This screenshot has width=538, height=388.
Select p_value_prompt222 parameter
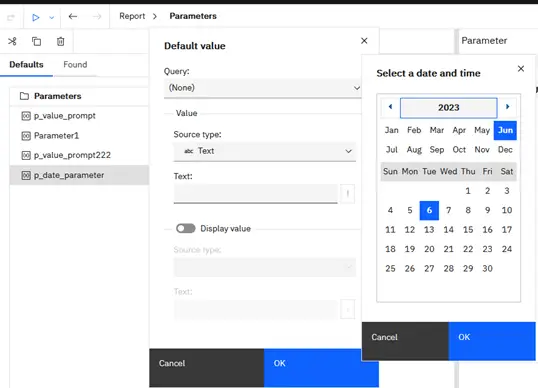79,155
